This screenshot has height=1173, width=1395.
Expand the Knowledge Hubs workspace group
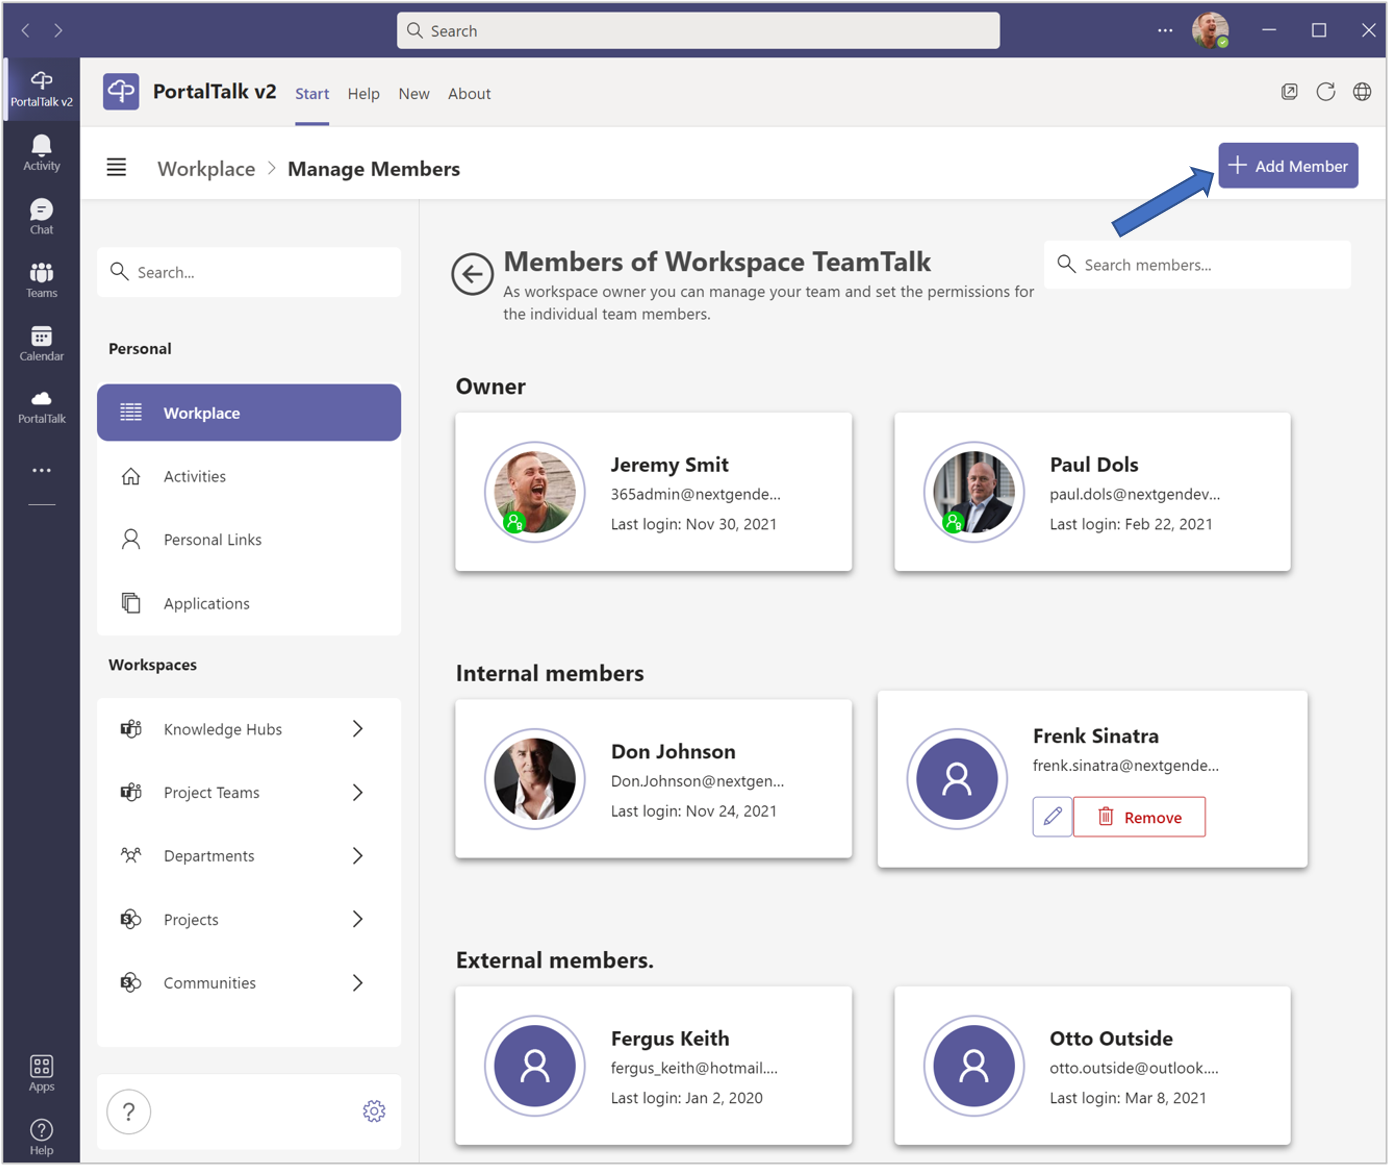pyautogui.click(x=357, y=730)
